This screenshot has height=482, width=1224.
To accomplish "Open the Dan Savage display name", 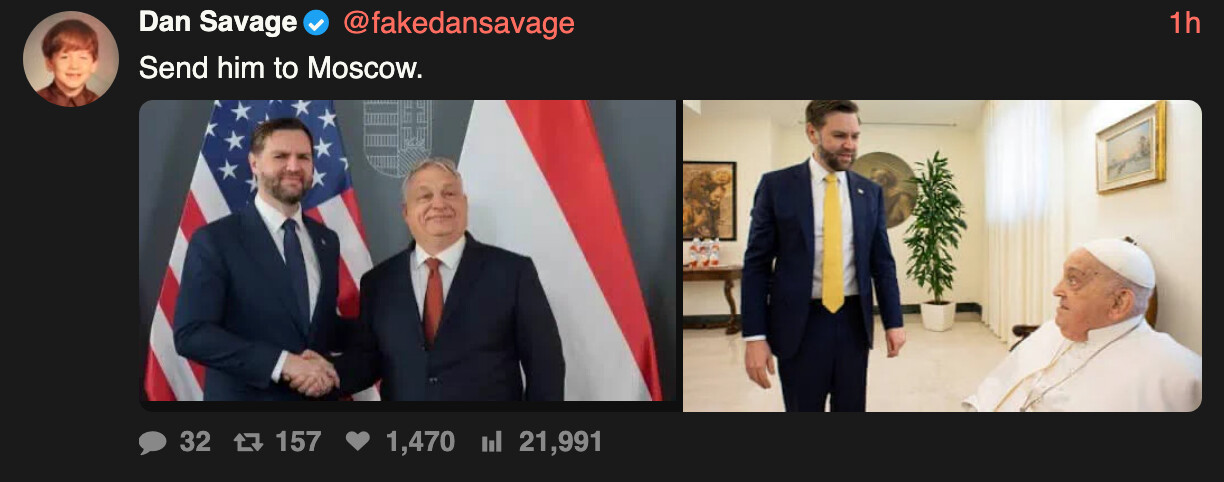I will 218,22.
